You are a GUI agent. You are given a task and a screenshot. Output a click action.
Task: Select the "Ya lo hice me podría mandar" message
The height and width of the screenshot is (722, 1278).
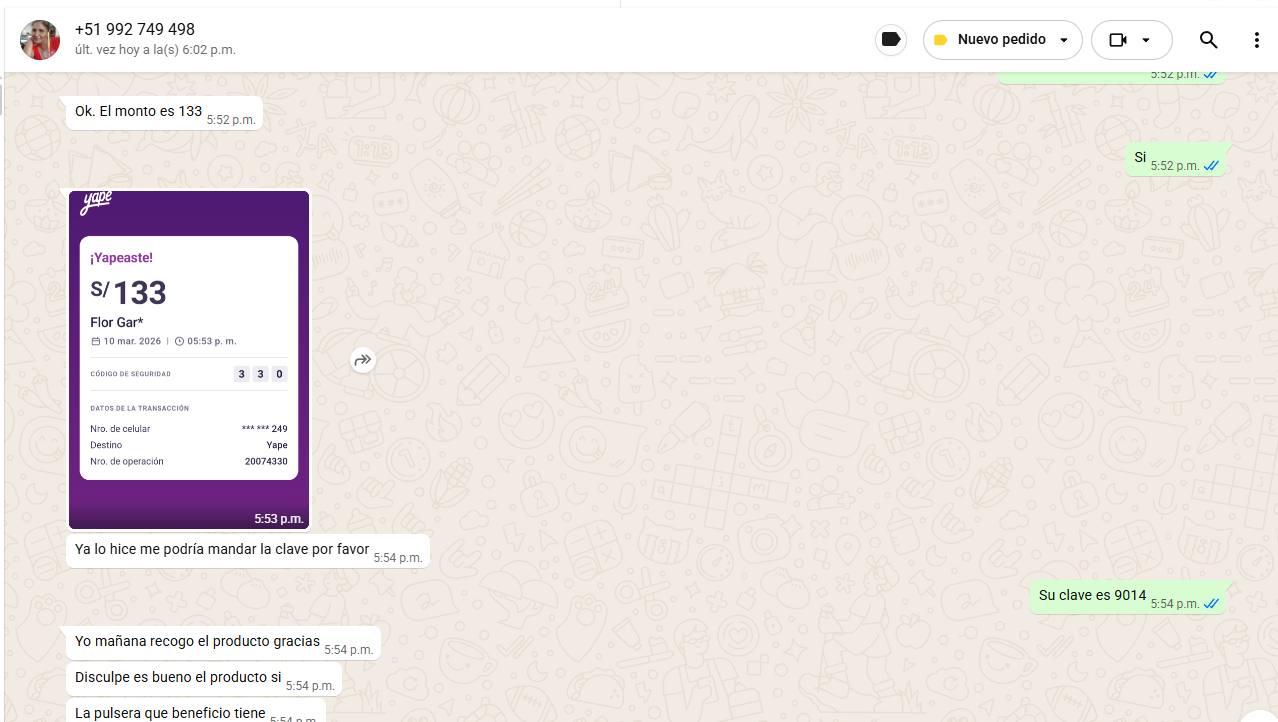click(222, 550)
